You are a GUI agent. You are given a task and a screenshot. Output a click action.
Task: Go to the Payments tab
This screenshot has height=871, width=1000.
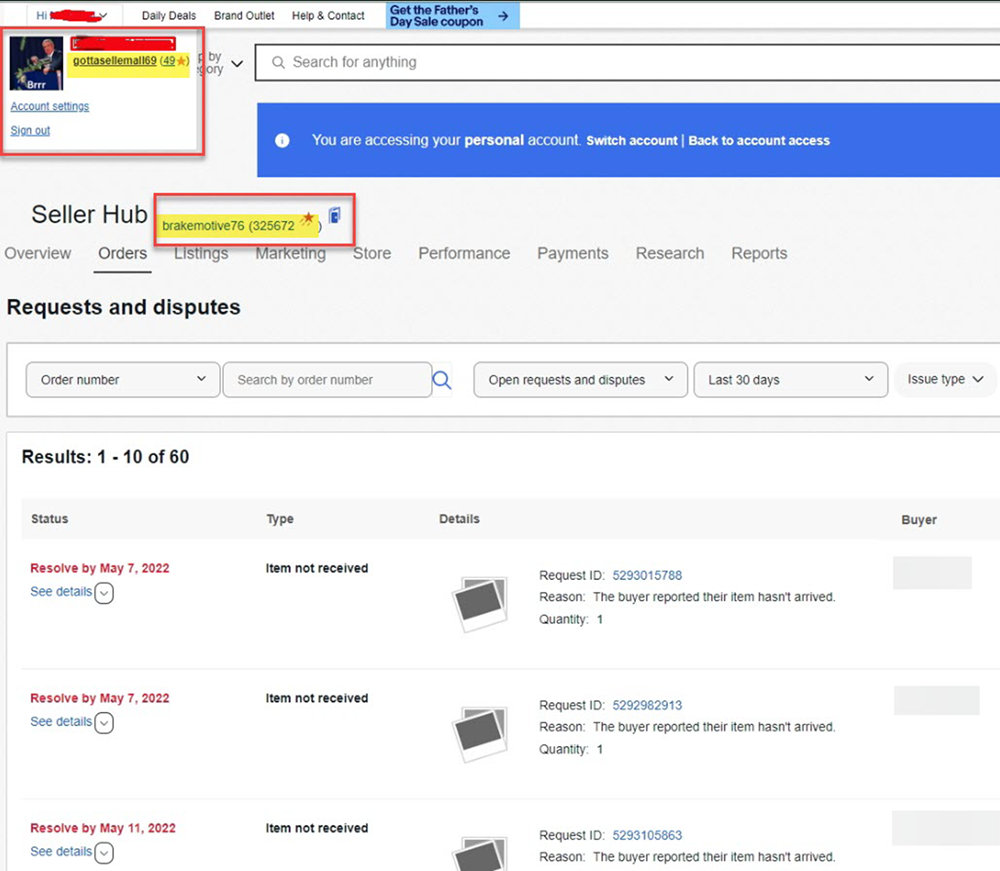coord(572,254)
